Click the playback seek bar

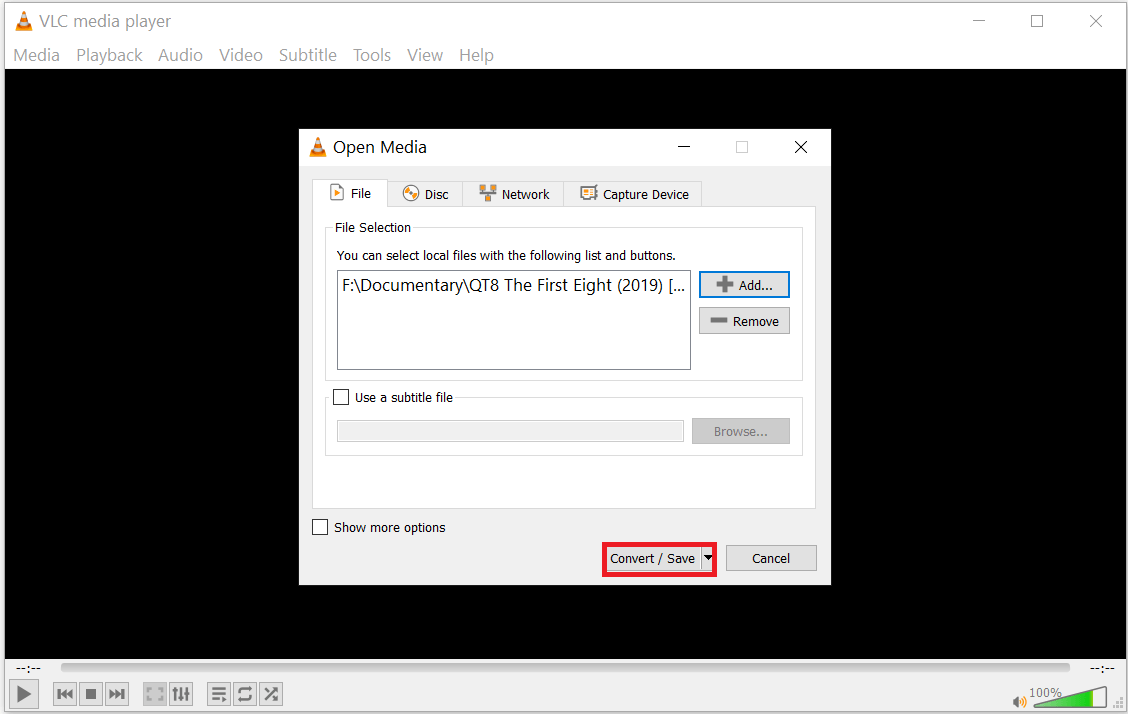(x=565, y=668)
